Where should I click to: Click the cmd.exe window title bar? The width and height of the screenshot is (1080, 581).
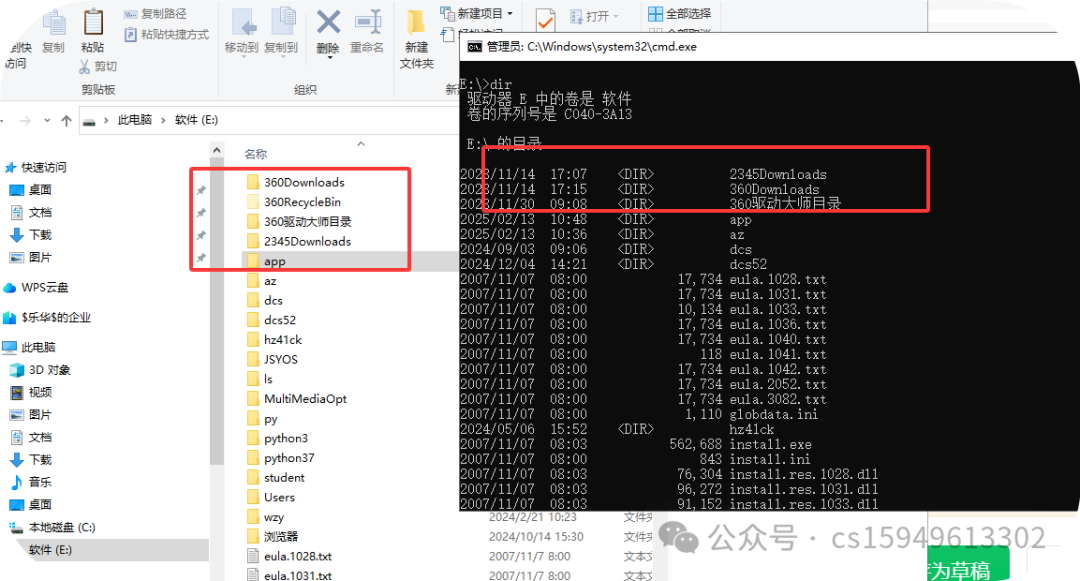tap(769, 47)
